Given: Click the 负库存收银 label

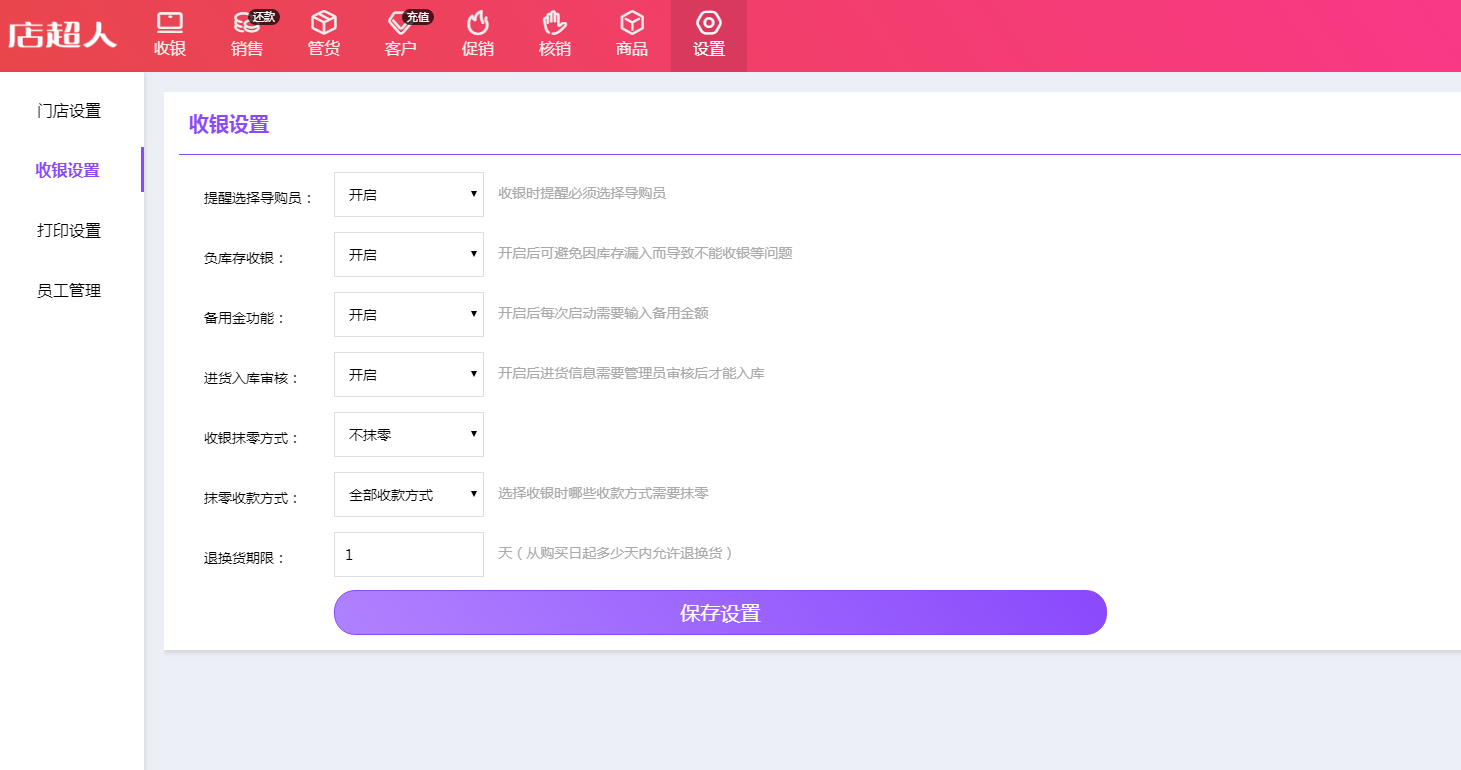Looking at the screenshot, I should tap(244, 258).
